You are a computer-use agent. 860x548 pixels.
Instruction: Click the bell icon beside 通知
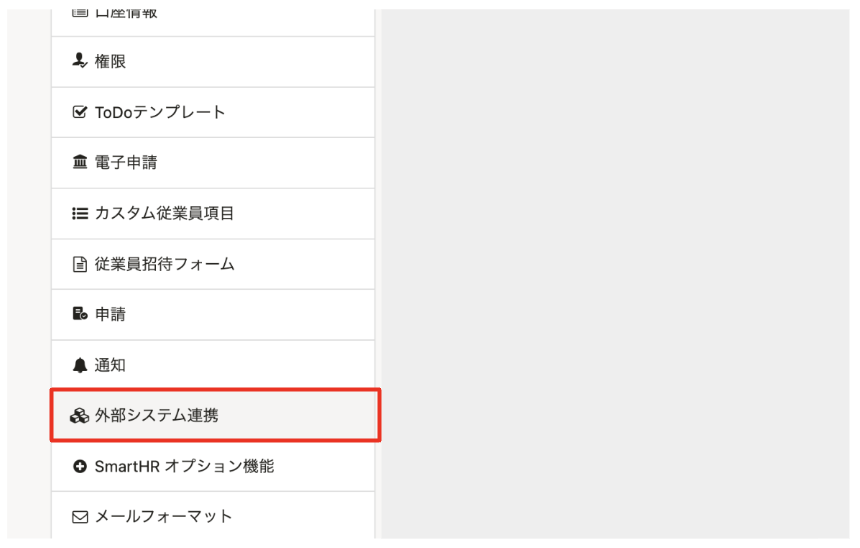click(x=80, y=365)
